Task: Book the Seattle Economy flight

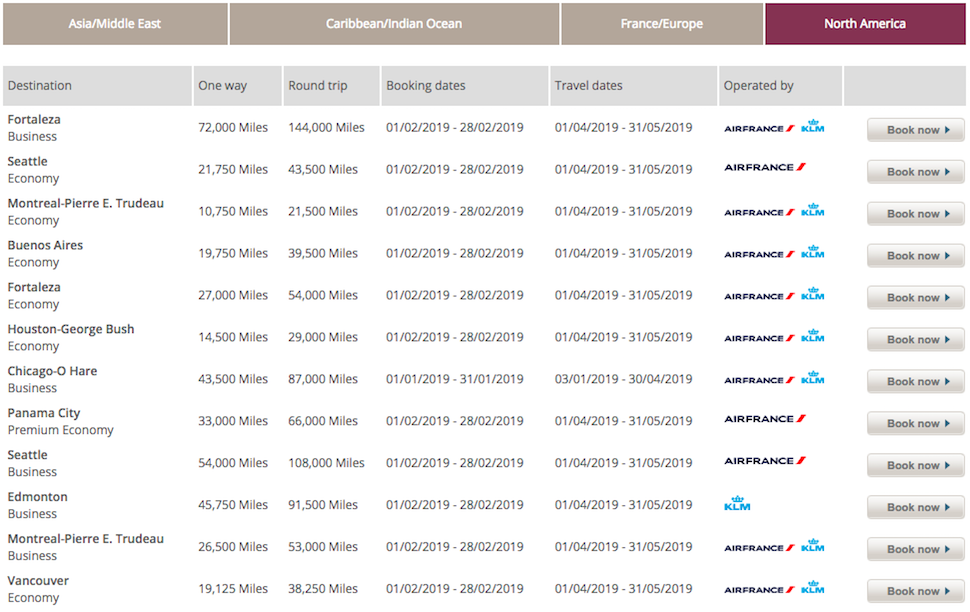Action: 916,172
